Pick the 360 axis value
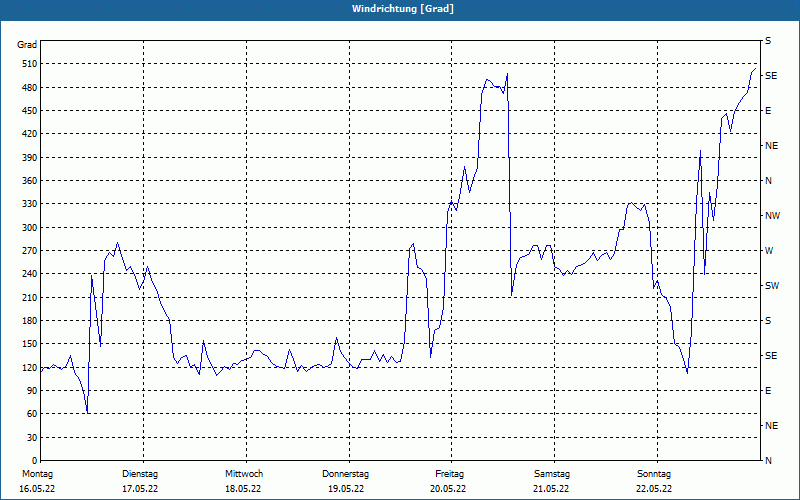The height and width of the screenshot is (500, 800). tap(30, 181)
